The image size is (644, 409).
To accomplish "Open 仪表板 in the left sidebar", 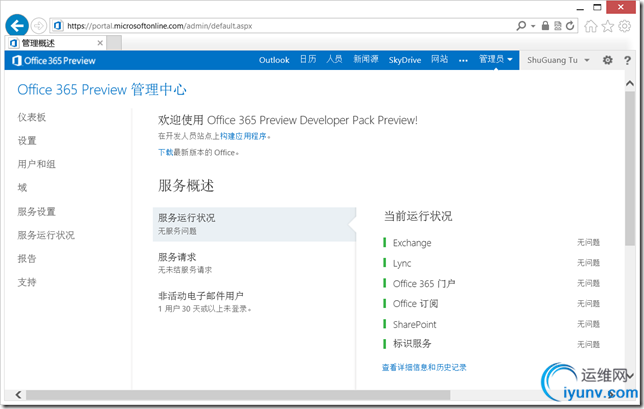I will tap(32, 117).
